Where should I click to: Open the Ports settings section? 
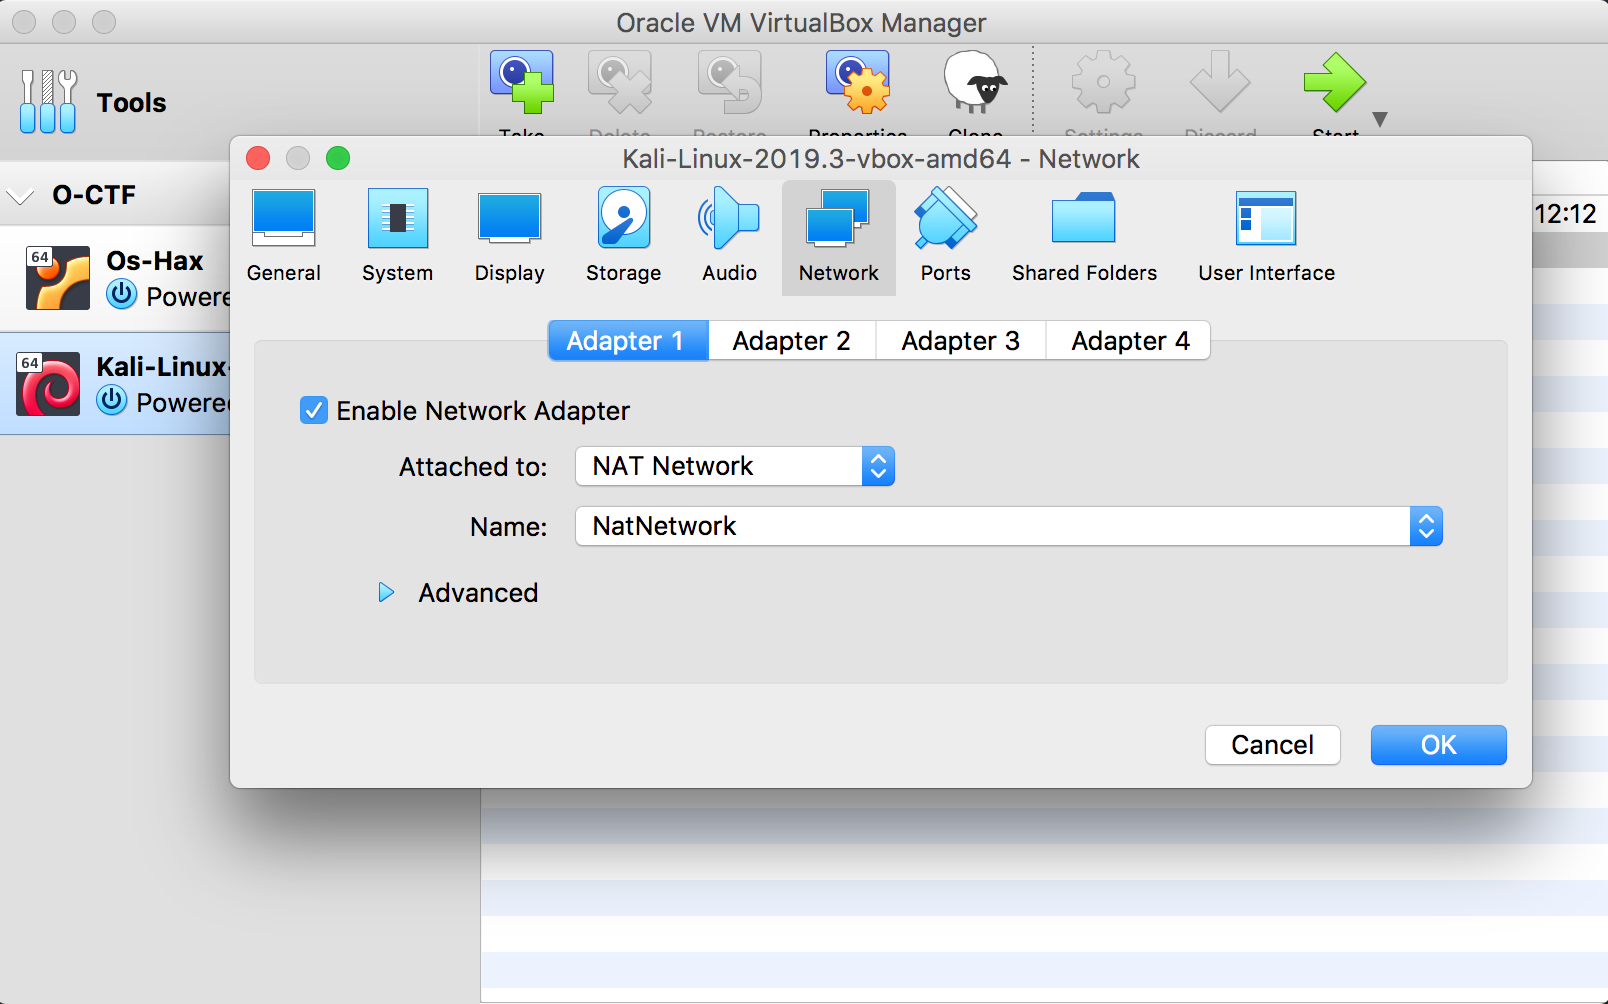click(x=945, y=237)
